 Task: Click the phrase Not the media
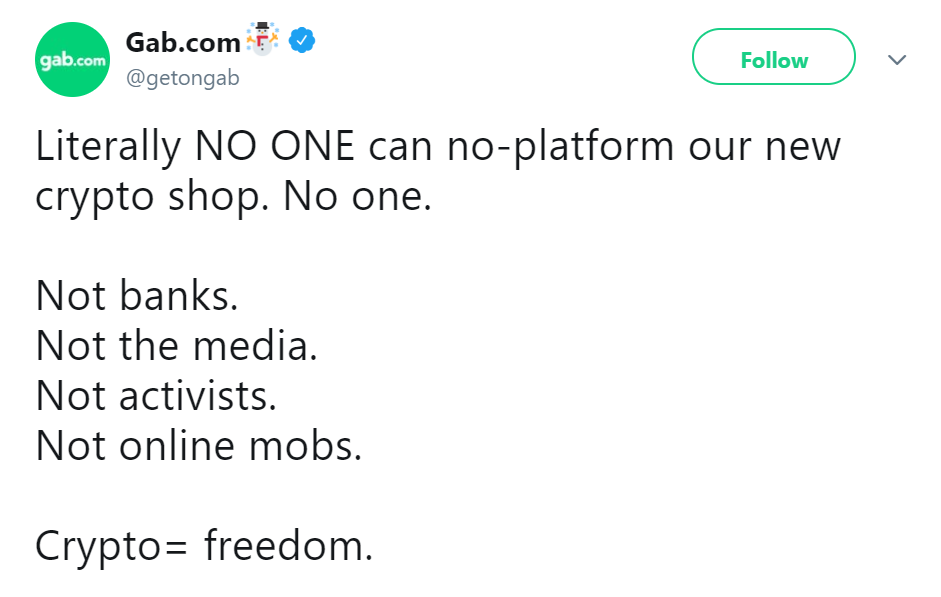tap(175, 346)
